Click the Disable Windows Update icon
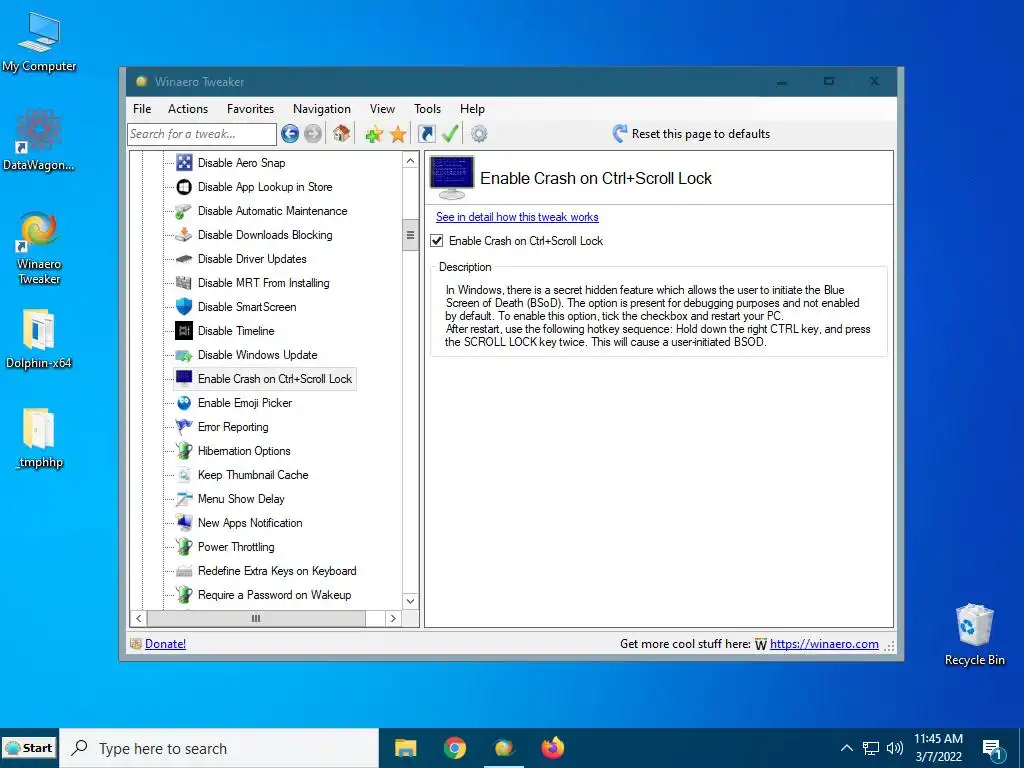The height and width of the screenshot is (768, 1024). [x=185, y=355]
